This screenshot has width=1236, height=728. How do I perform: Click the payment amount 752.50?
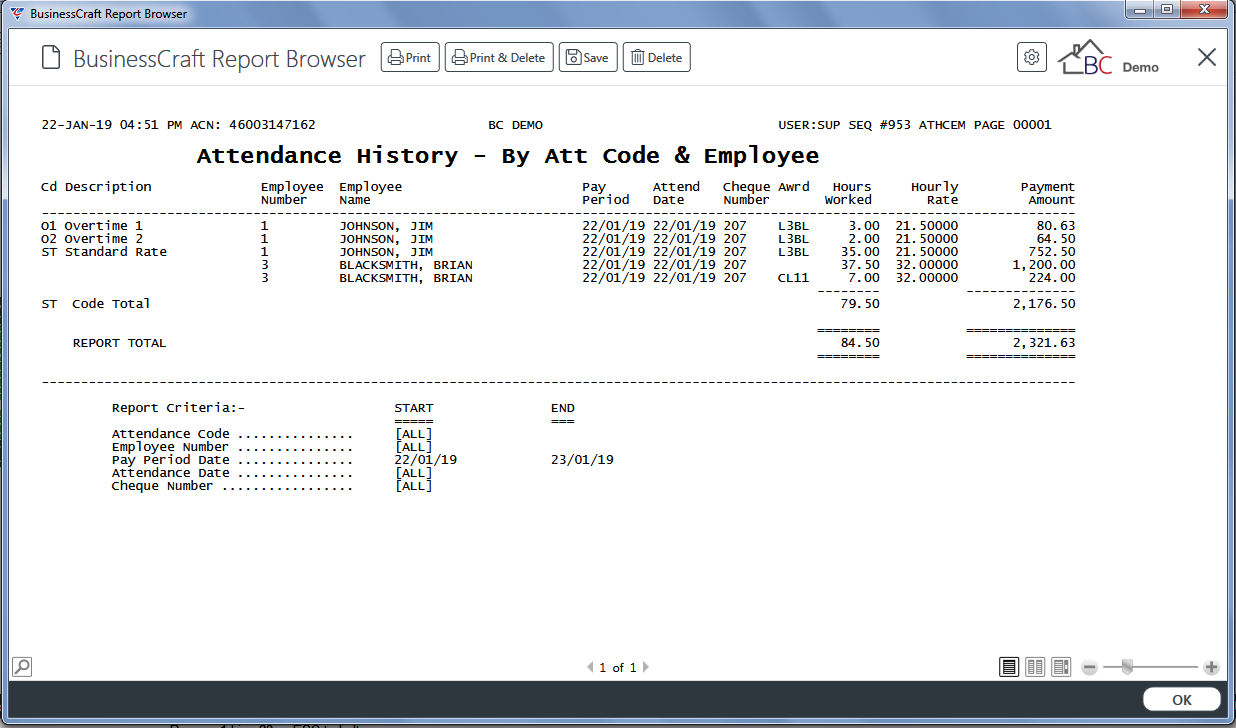pyautogui.click(x=1051, y=252)
